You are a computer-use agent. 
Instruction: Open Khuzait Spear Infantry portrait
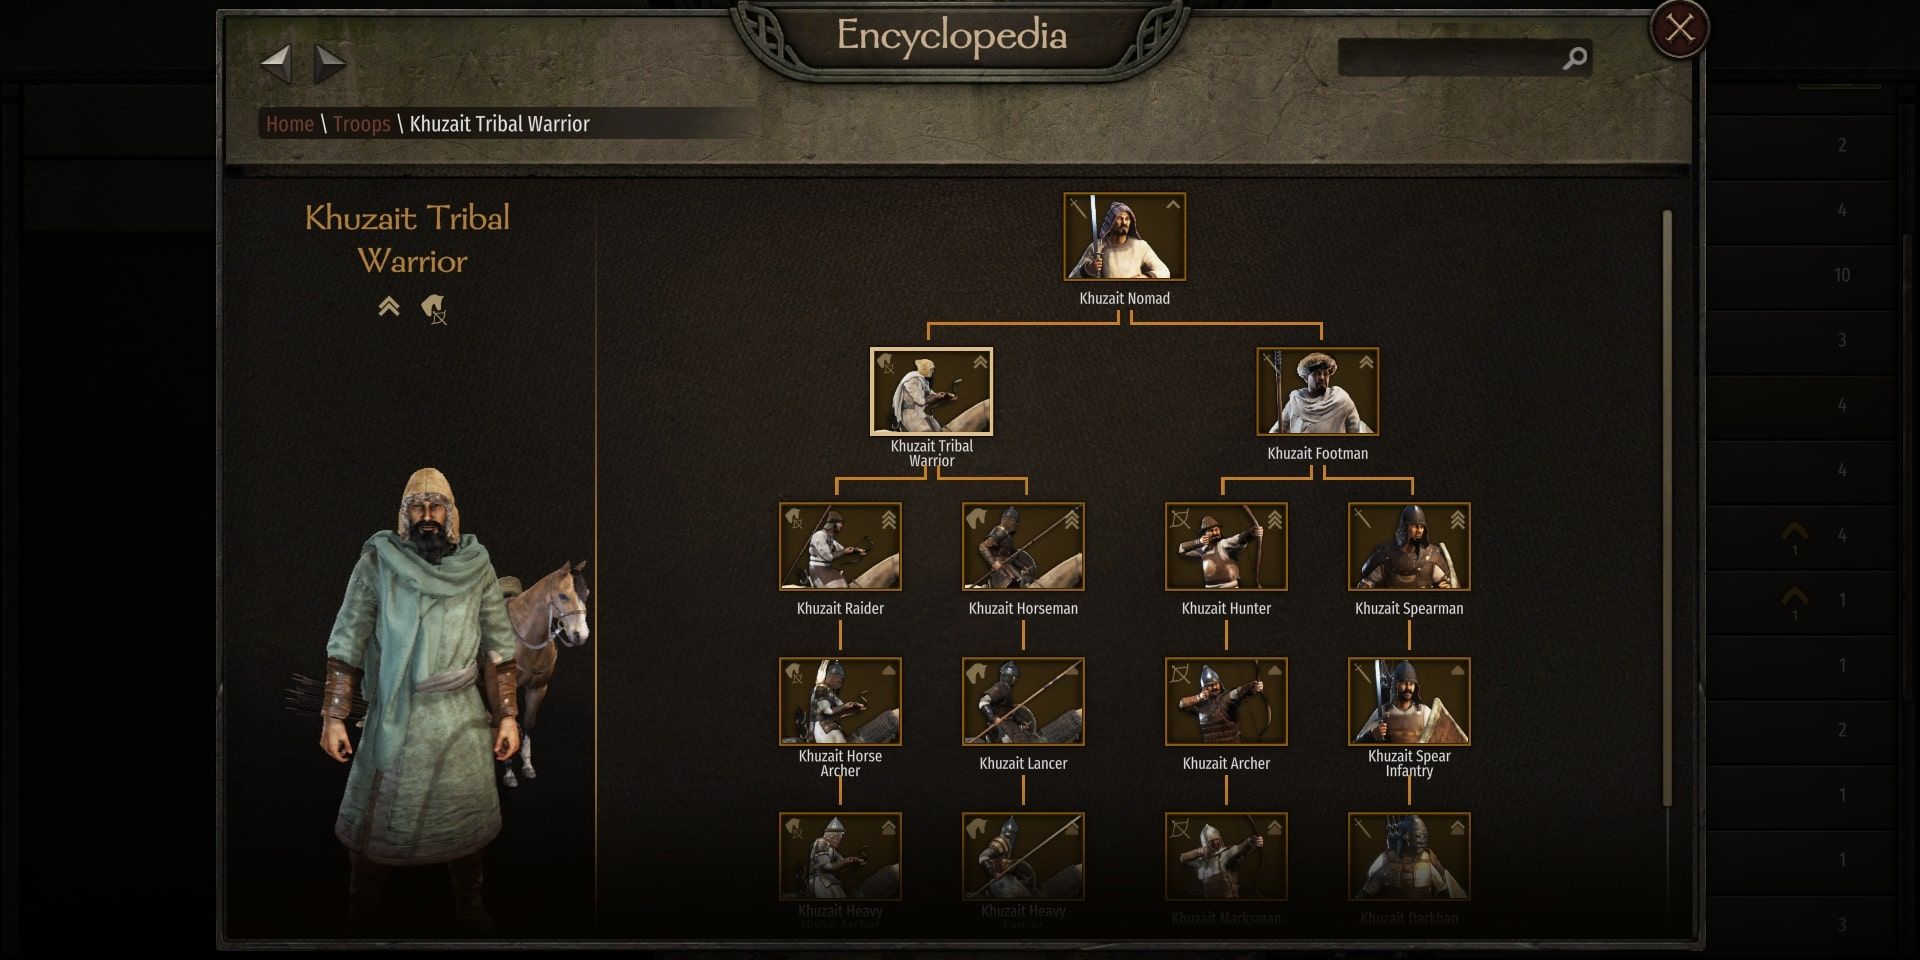[1409, 702]
